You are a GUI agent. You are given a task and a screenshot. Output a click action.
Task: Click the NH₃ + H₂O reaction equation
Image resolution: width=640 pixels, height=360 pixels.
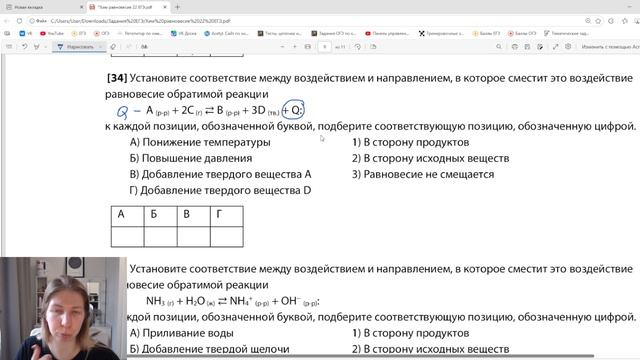click(233, 301)
